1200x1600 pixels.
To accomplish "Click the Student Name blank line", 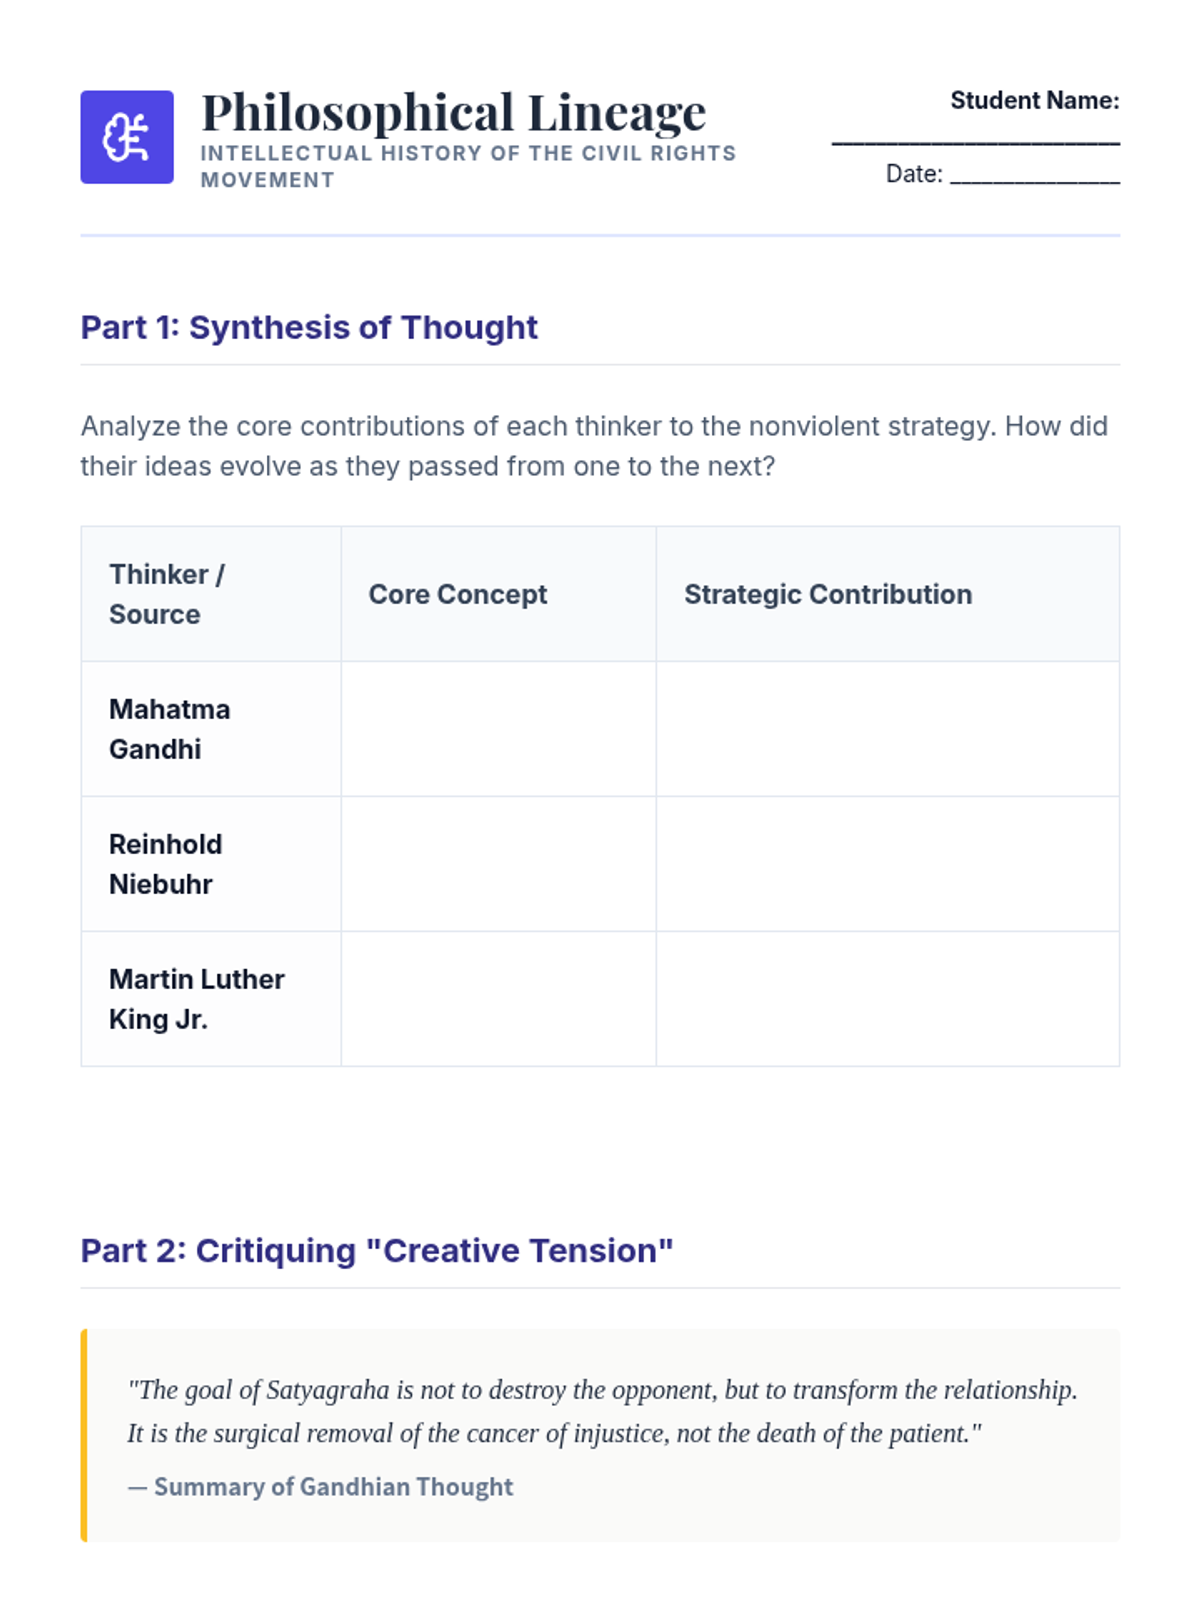I will point(975,142).
